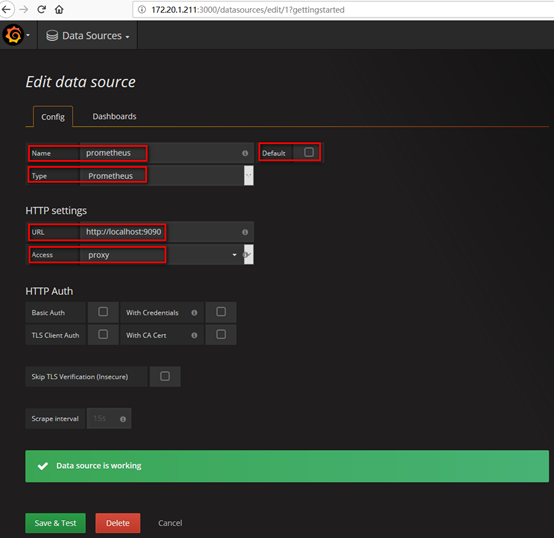Switch to the Dashboards tab

114,116
